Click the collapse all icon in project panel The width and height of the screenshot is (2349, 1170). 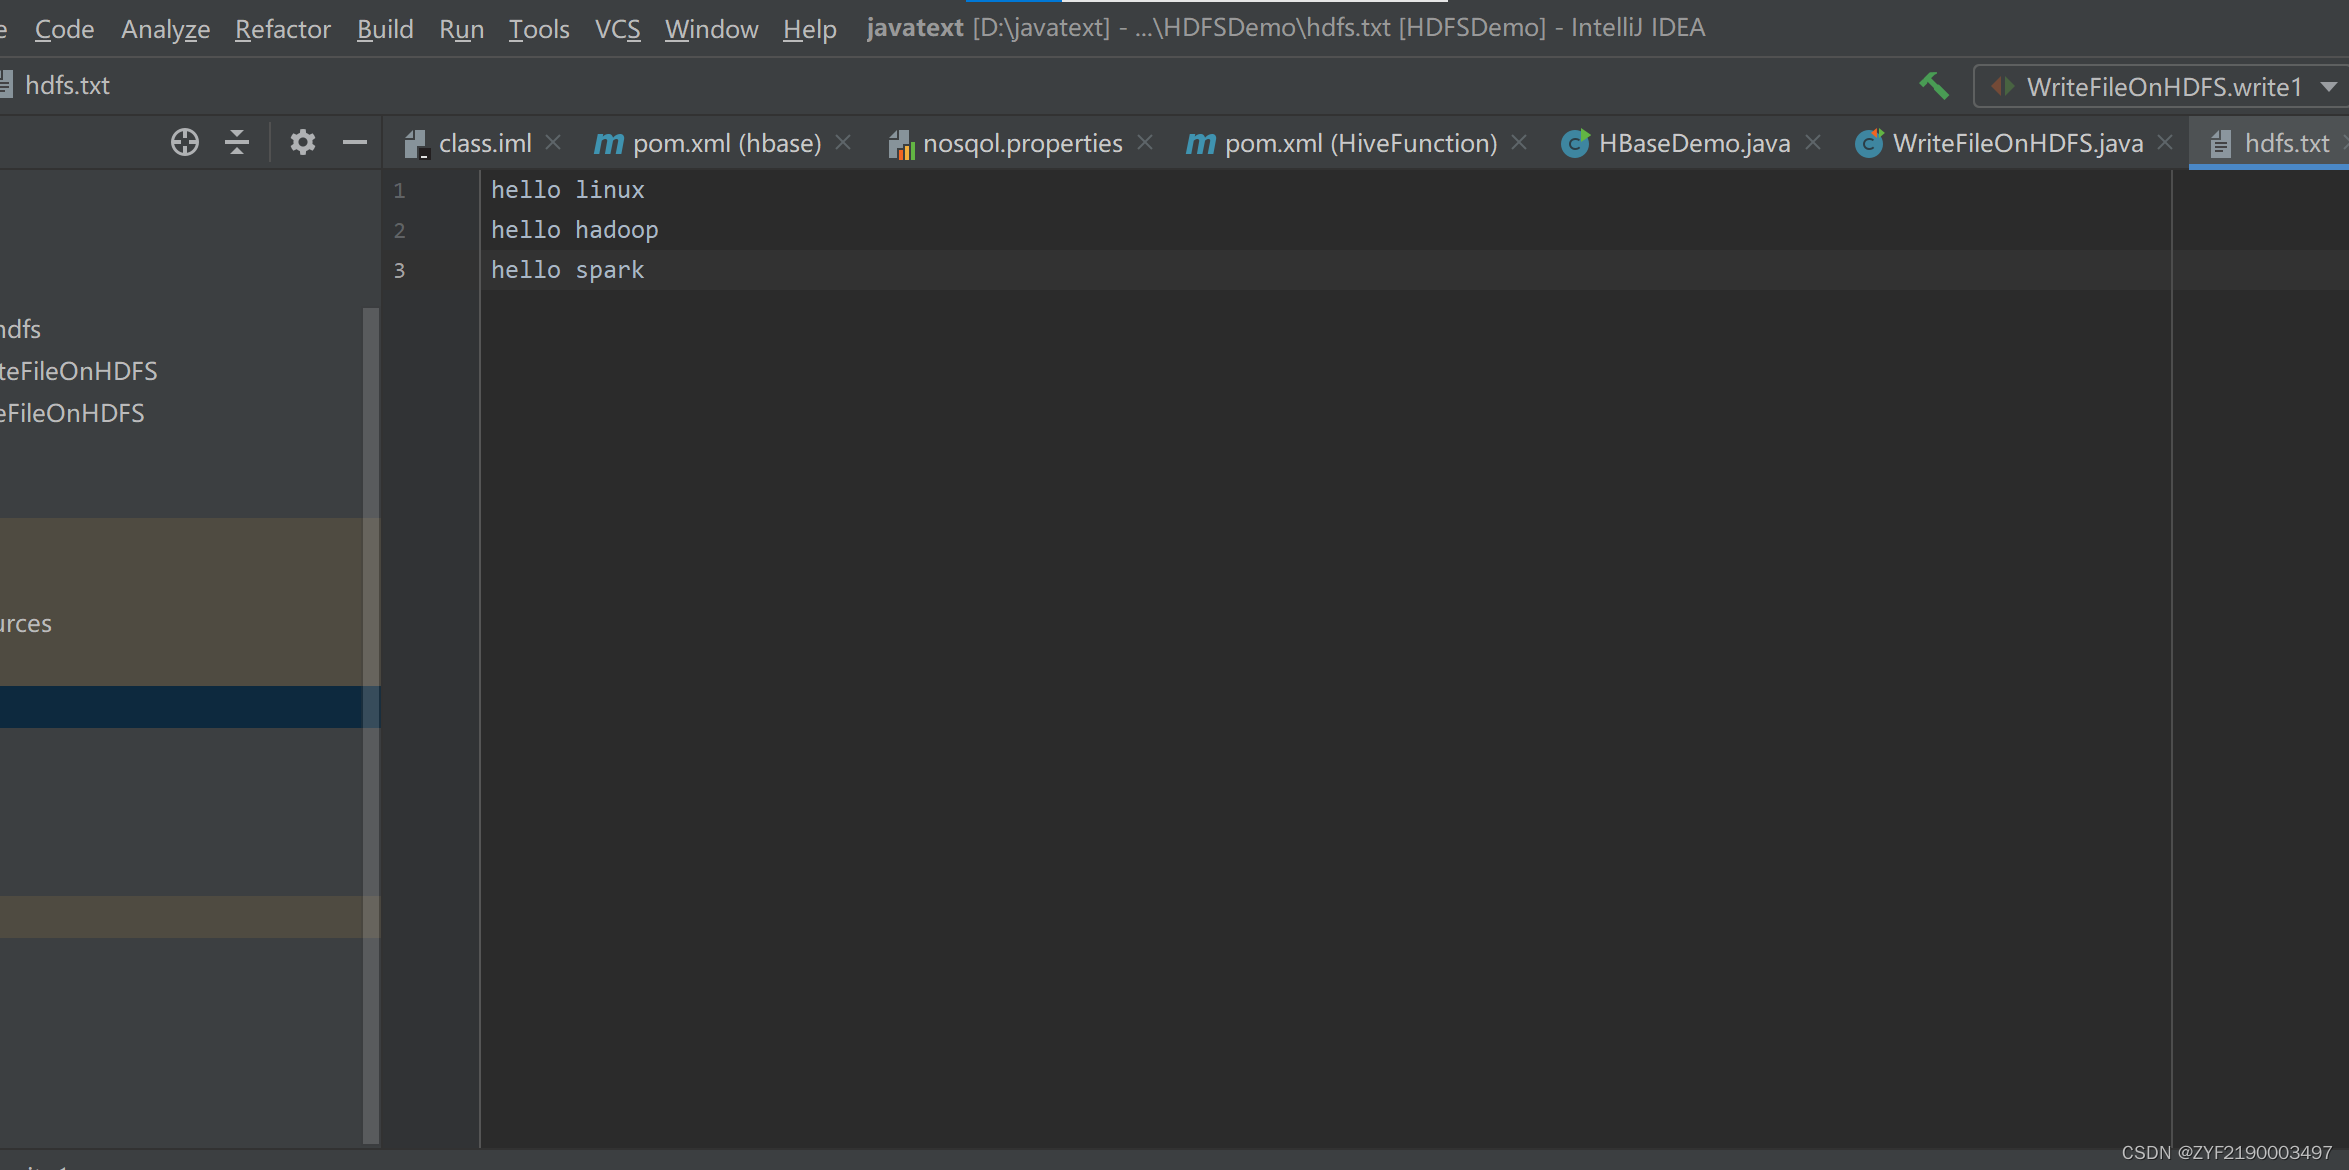tap(237, 143)
